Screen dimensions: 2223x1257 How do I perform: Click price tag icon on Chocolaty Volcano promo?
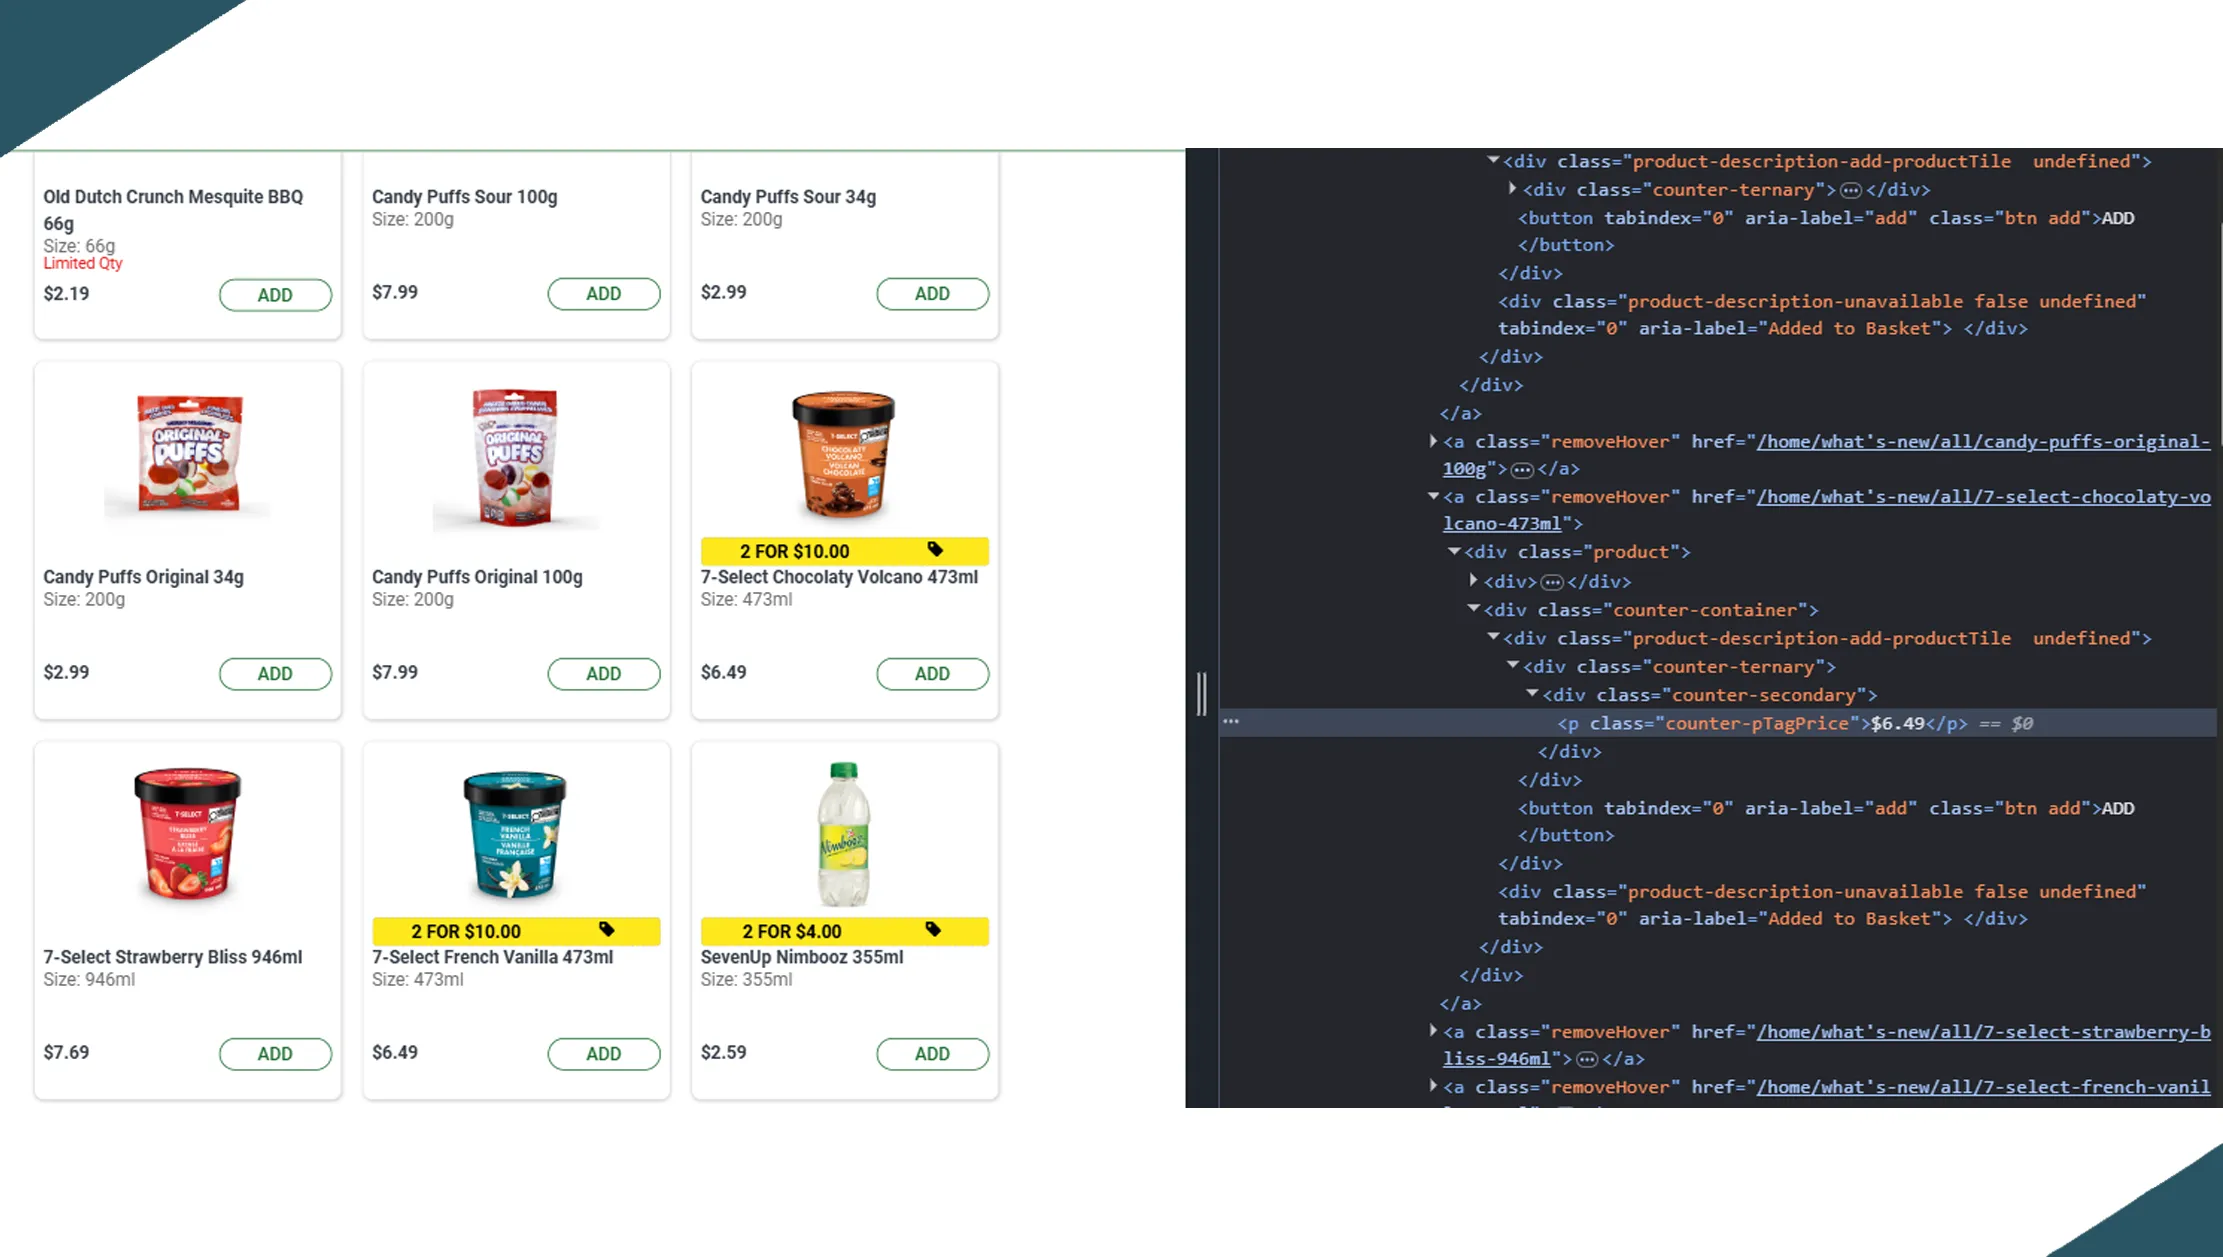[x=934, y=549]
